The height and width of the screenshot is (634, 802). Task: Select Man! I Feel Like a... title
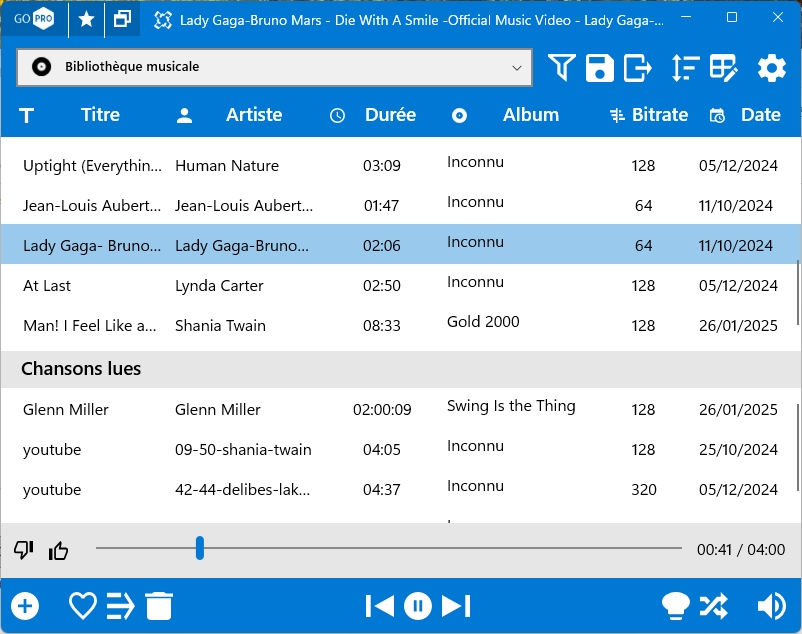pos(90,326)
